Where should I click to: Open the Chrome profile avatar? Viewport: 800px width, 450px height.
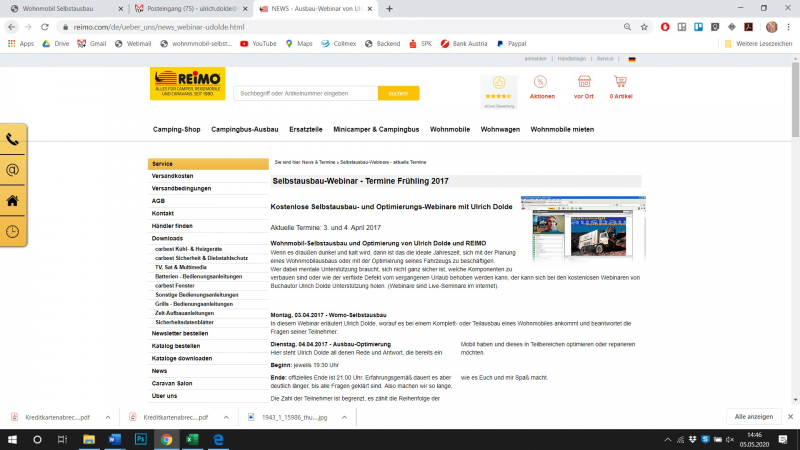pos(771,27)
